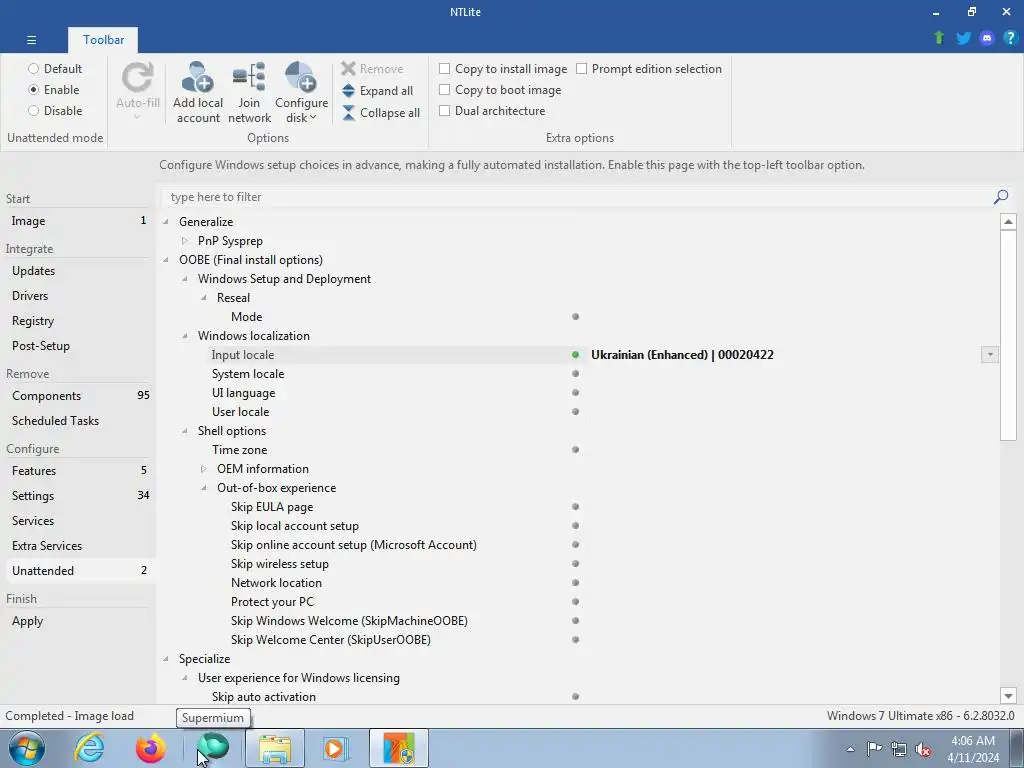This screenshot has height=768, width=1024.
Task: Collapse the Reseal node
Action: pyautogui.click(x=204, y=298)
